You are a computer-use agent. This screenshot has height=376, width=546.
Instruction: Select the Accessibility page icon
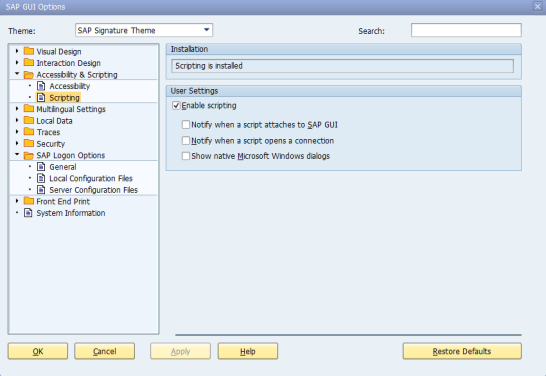click(x=41, y=86)
